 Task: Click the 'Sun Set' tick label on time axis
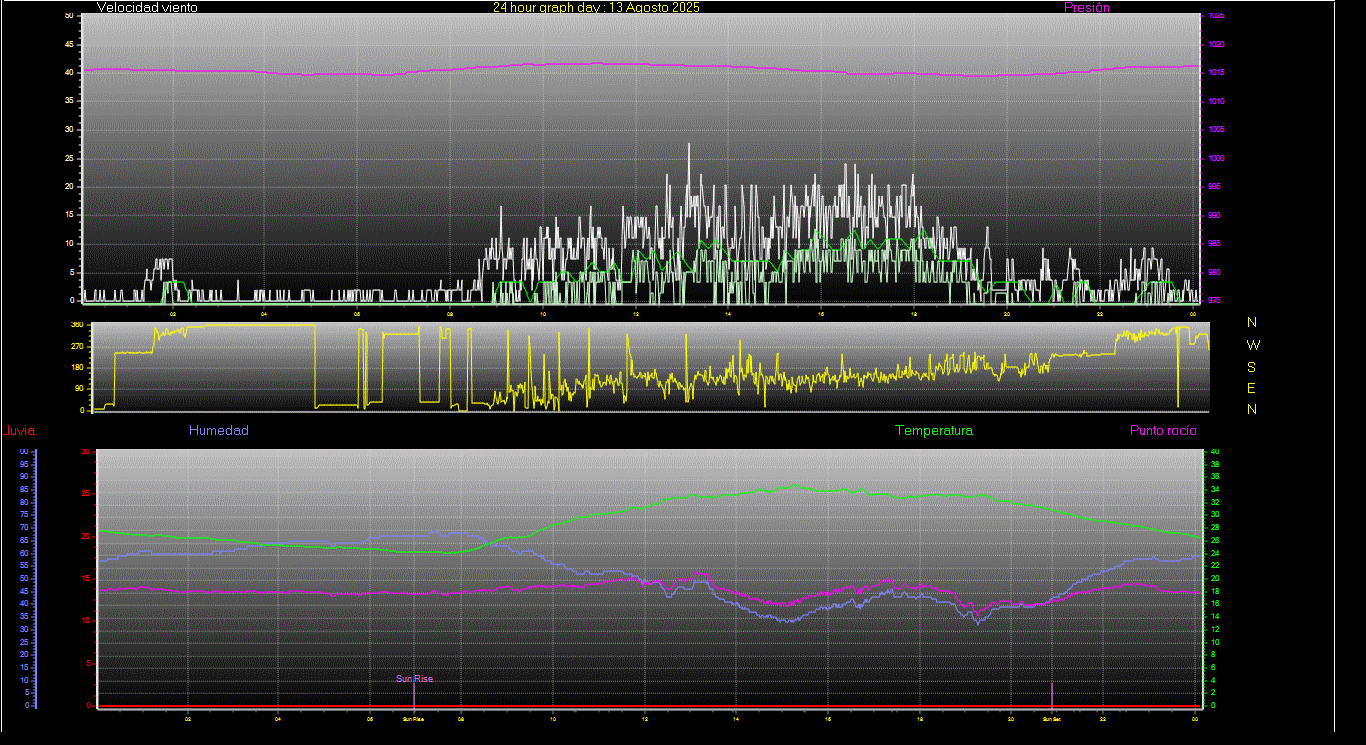[x=1052, y=719]
